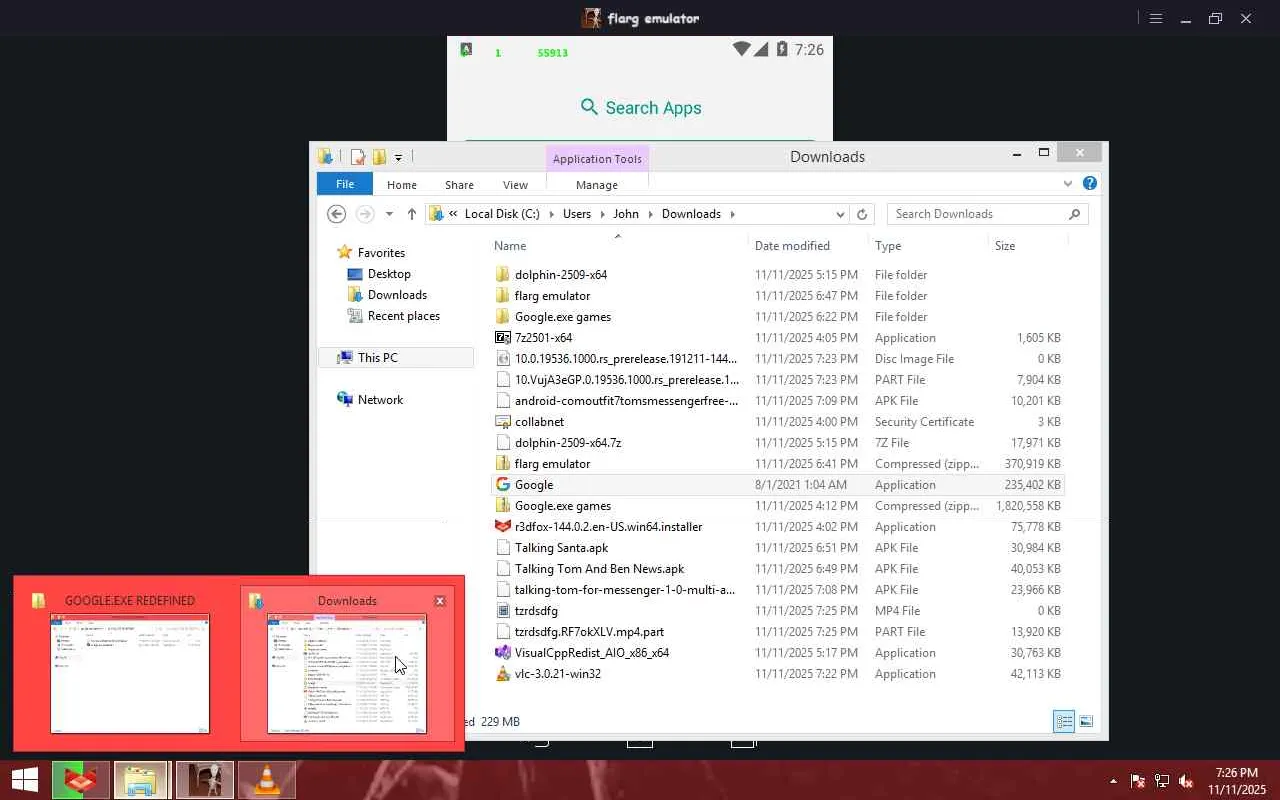Open Recent places in the navigation pane
Image resolution: width=1280 pixels, height=800 pixels.
[403, 316]
